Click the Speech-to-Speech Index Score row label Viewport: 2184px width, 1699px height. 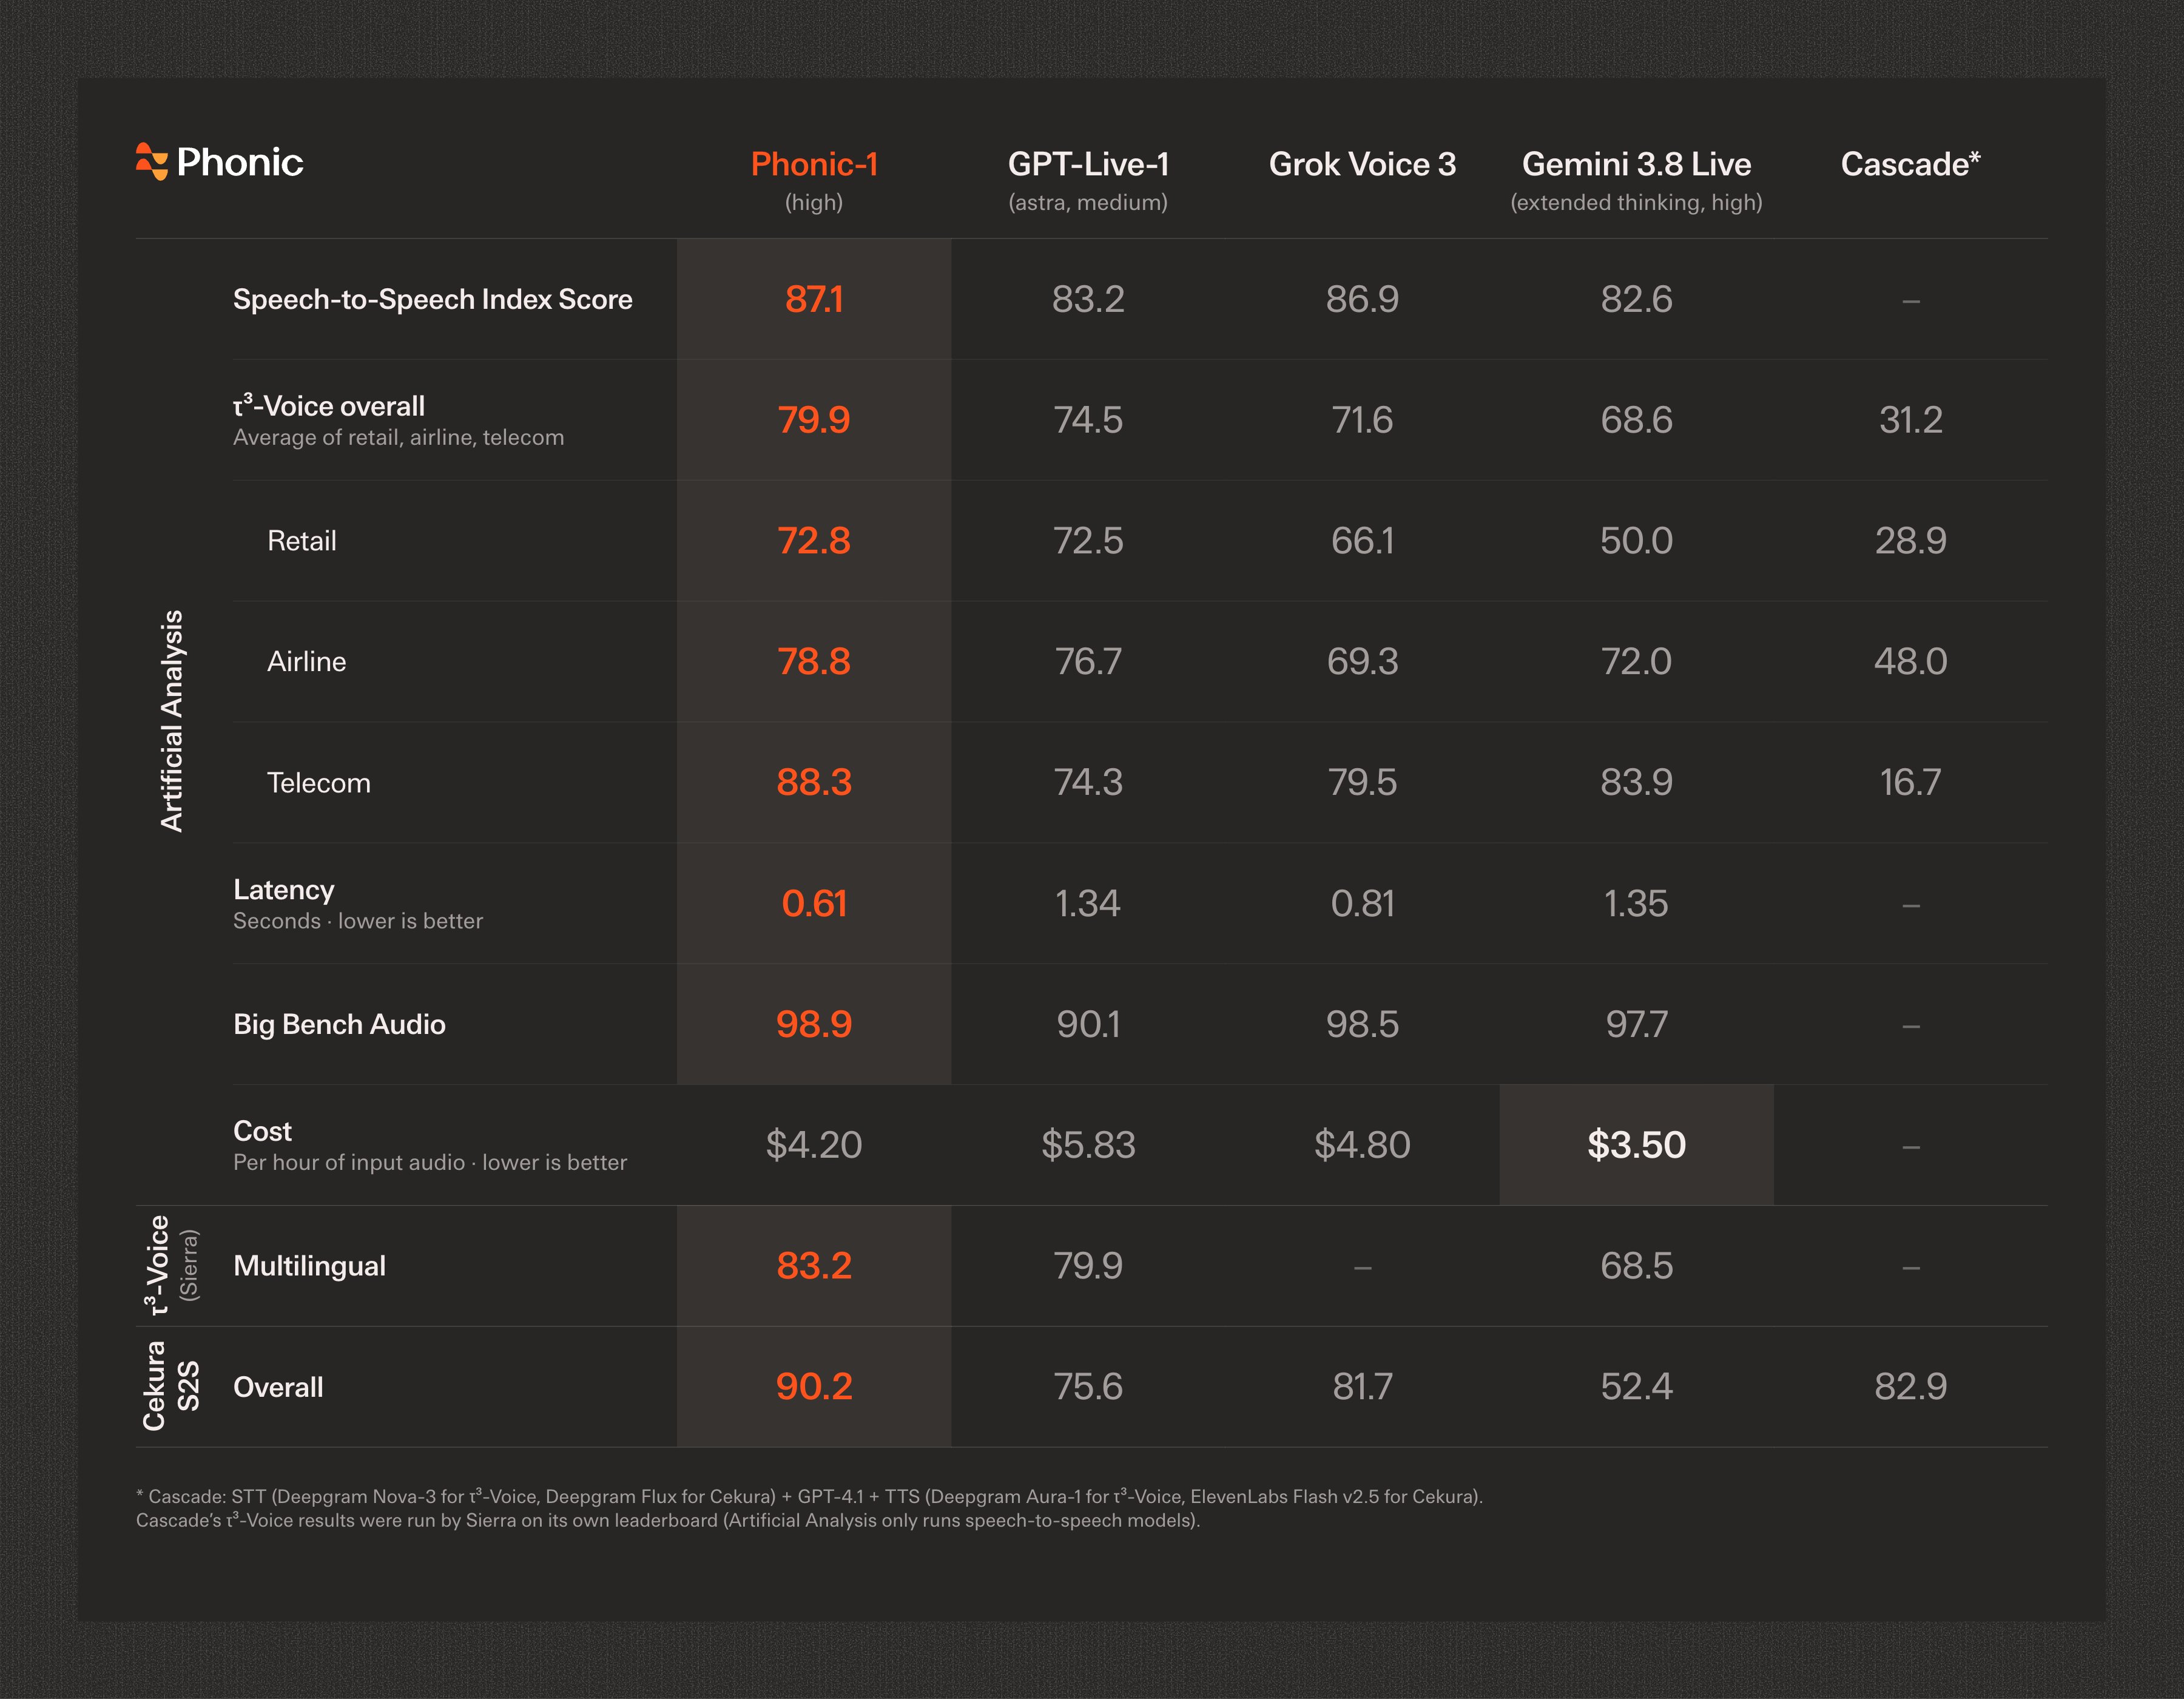click(432, 299)
